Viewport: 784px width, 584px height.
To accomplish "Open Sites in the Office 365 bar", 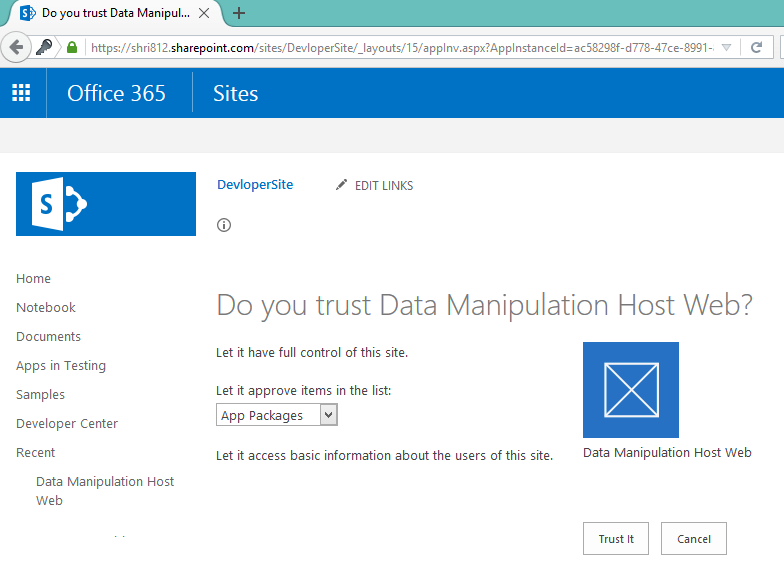I will [236, 94].
